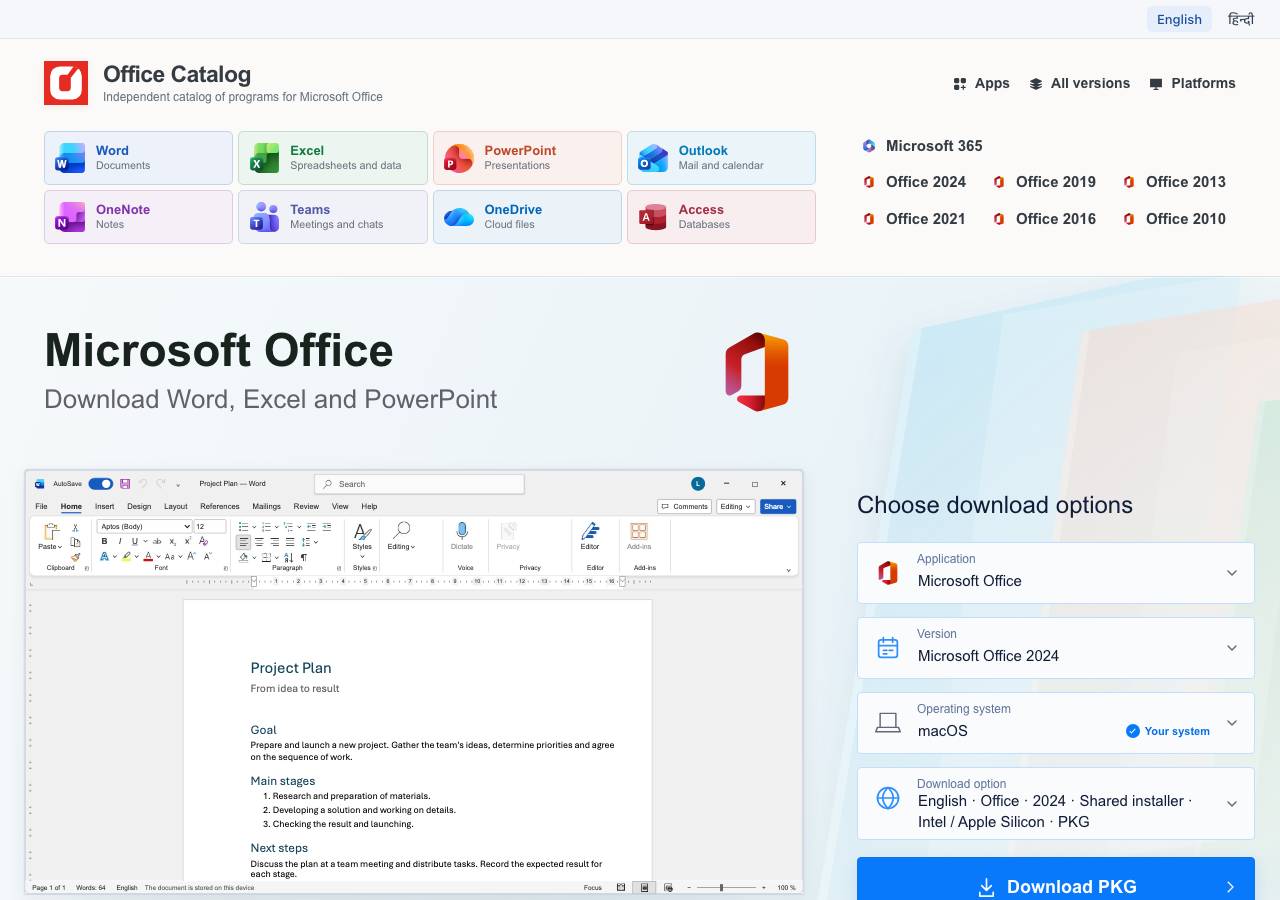Open the Teams meetings and chats card
1280x900 pixels.
click(x=333, y=217)
